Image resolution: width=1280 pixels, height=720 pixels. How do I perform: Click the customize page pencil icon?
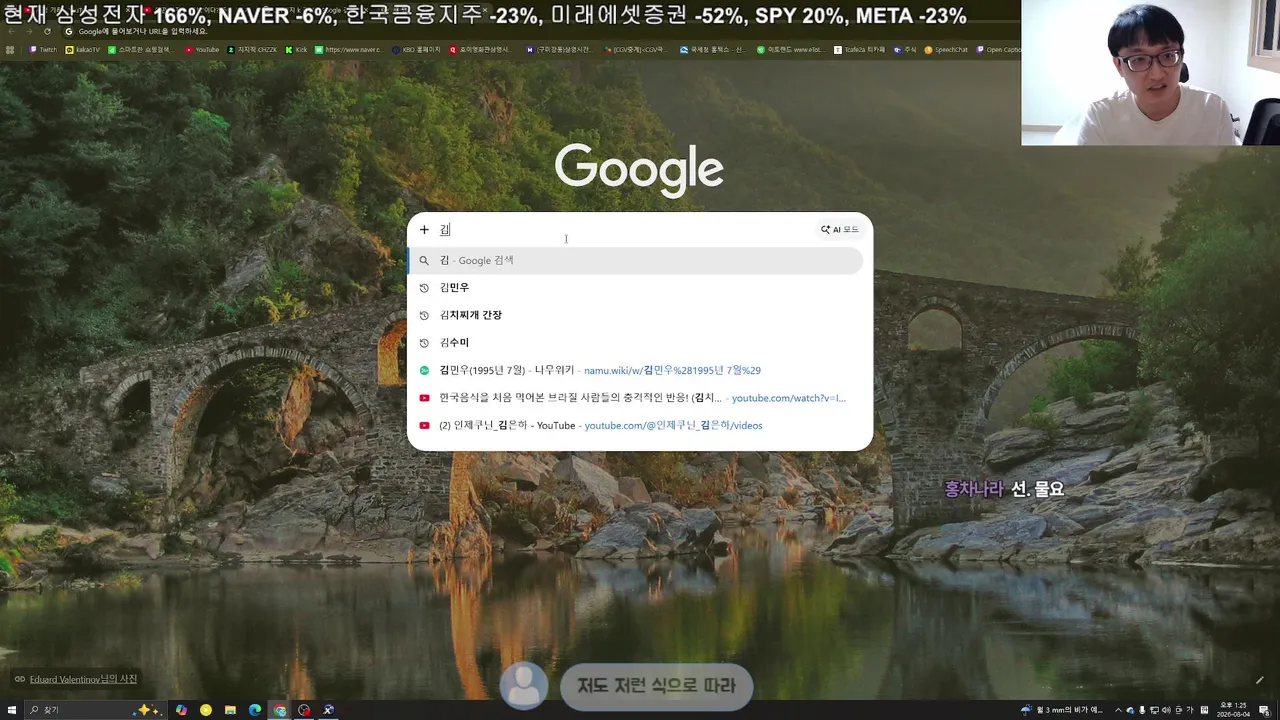coord(1260,680)
